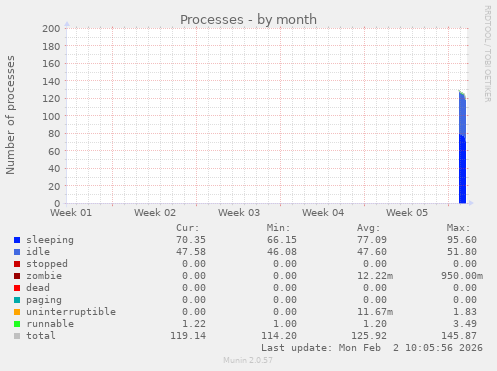The image size is (497, 371).
Task: Click the 'idle' legend label
Action: (38, 252)
